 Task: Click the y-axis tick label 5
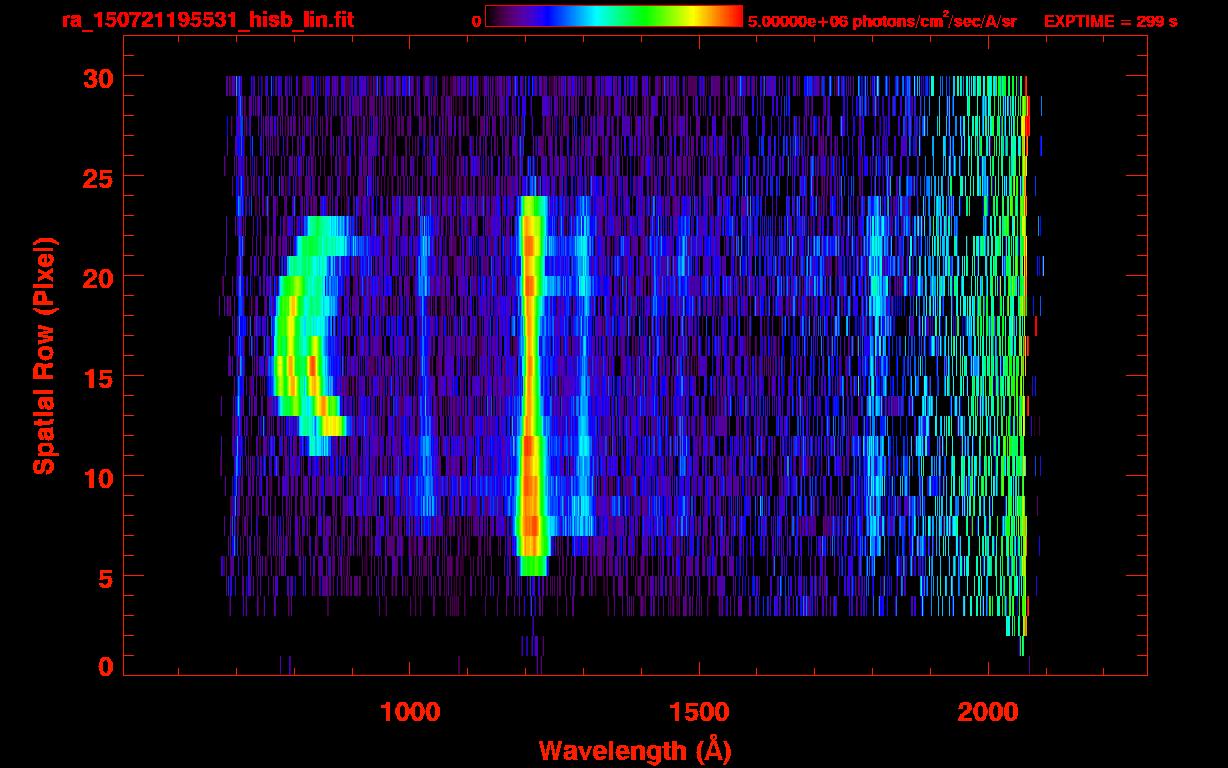pos(106,577)
